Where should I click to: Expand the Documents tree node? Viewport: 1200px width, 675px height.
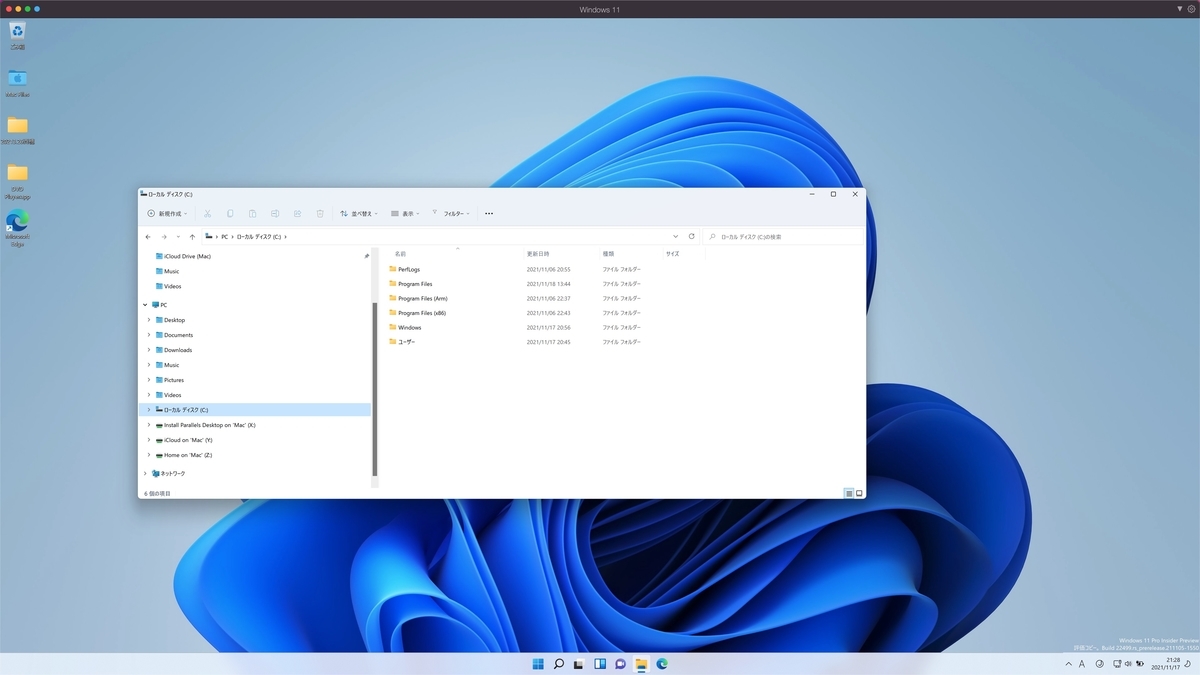(149, 335)
